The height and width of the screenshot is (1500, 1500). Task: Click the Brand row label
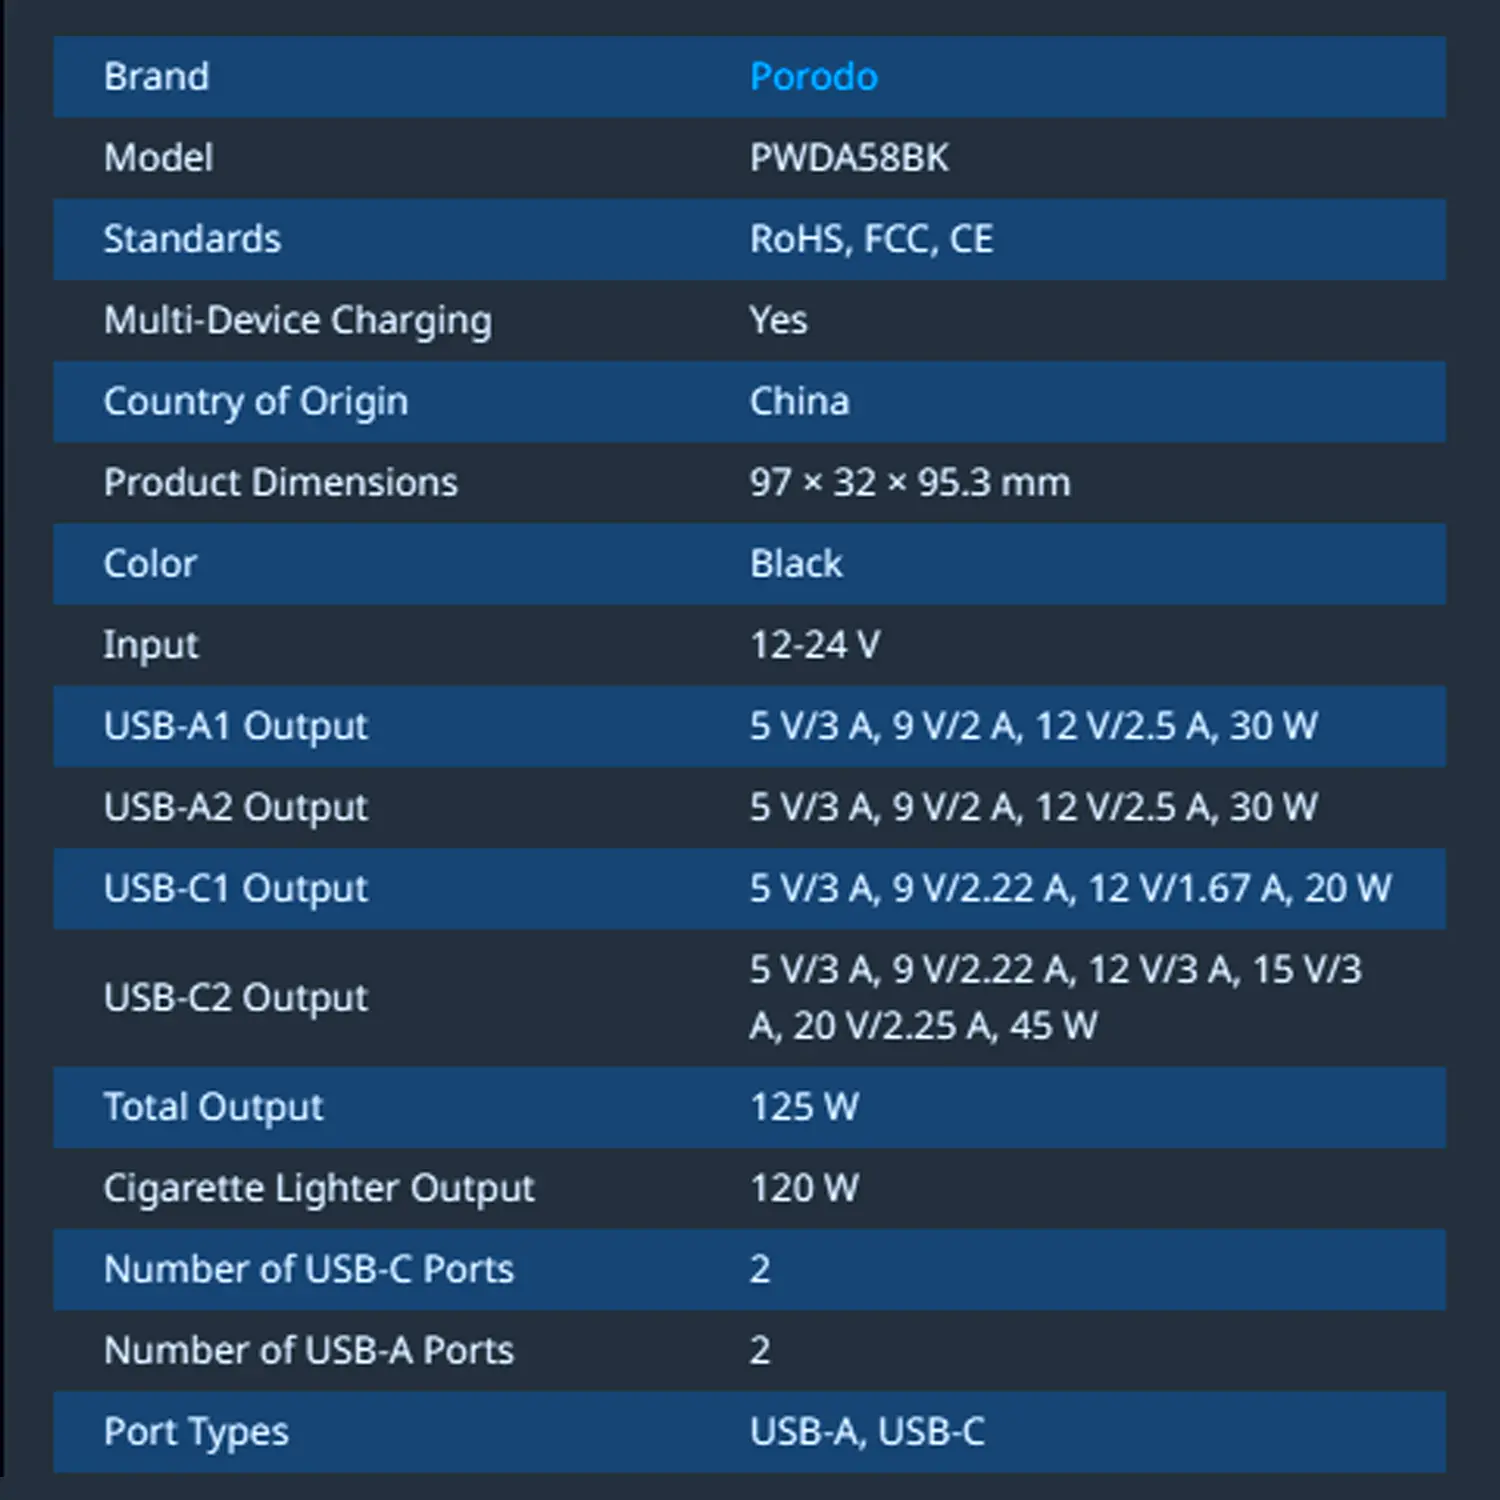pos(157,77)
